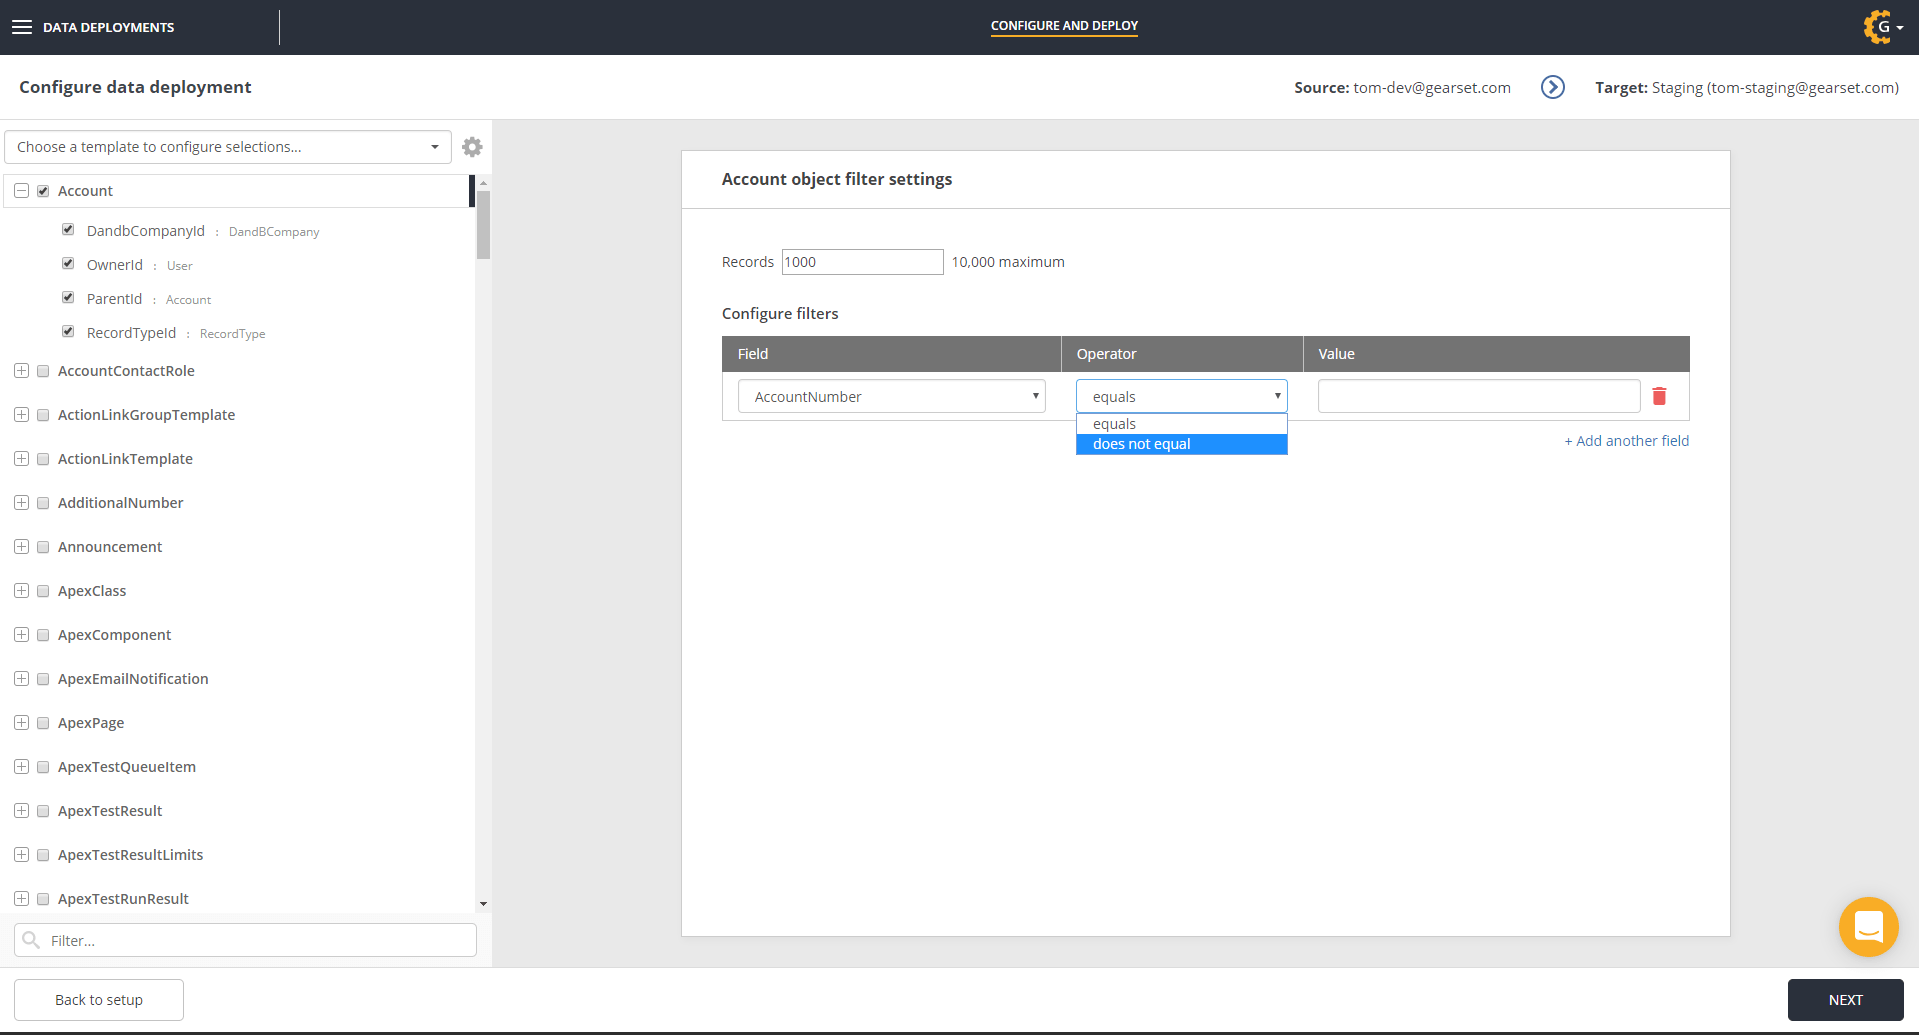Screen dimensions: 1919x1035
Task: Collapse the Account tree node
Action: [21, 191]
